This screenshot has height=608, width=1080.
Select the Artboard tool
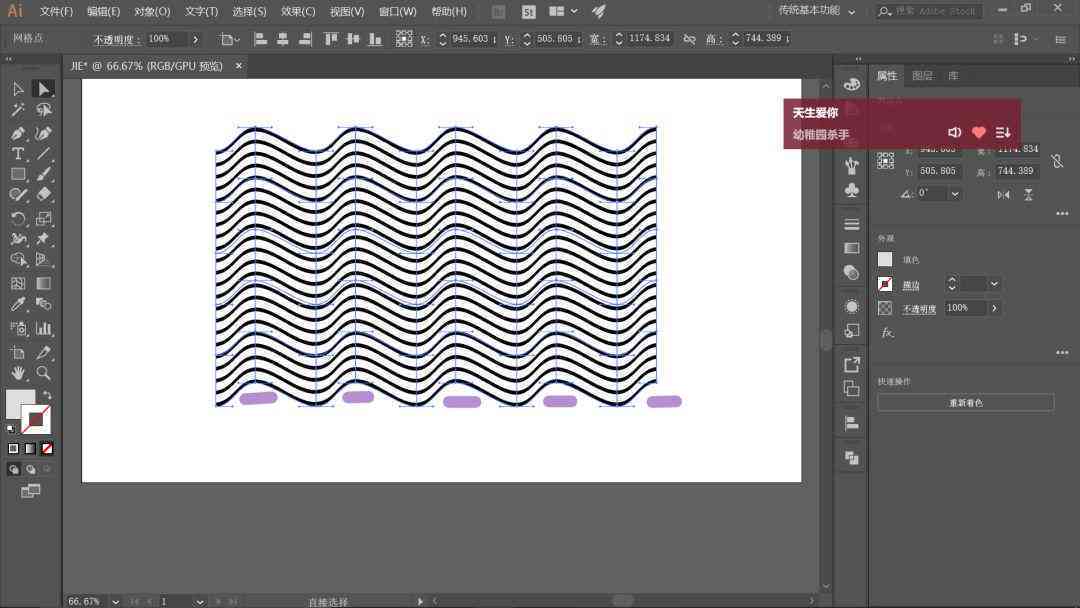(18, 353)
